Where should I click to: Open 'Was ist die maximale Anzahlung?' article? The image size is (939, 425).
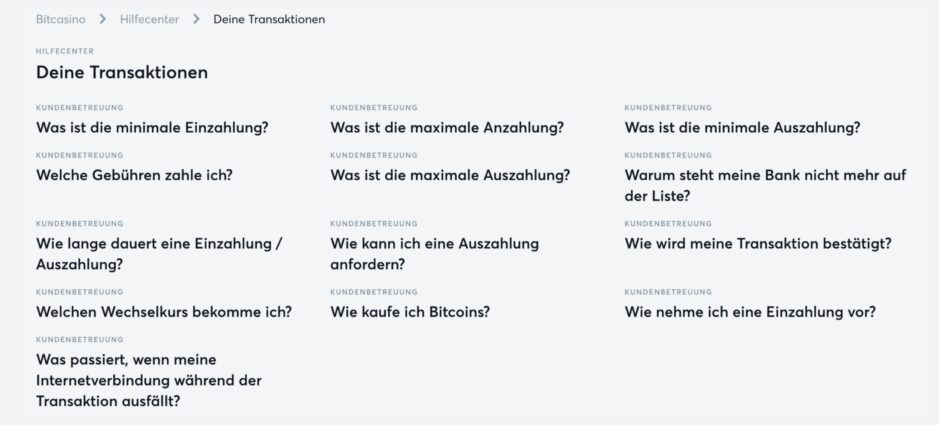(447, 128)
